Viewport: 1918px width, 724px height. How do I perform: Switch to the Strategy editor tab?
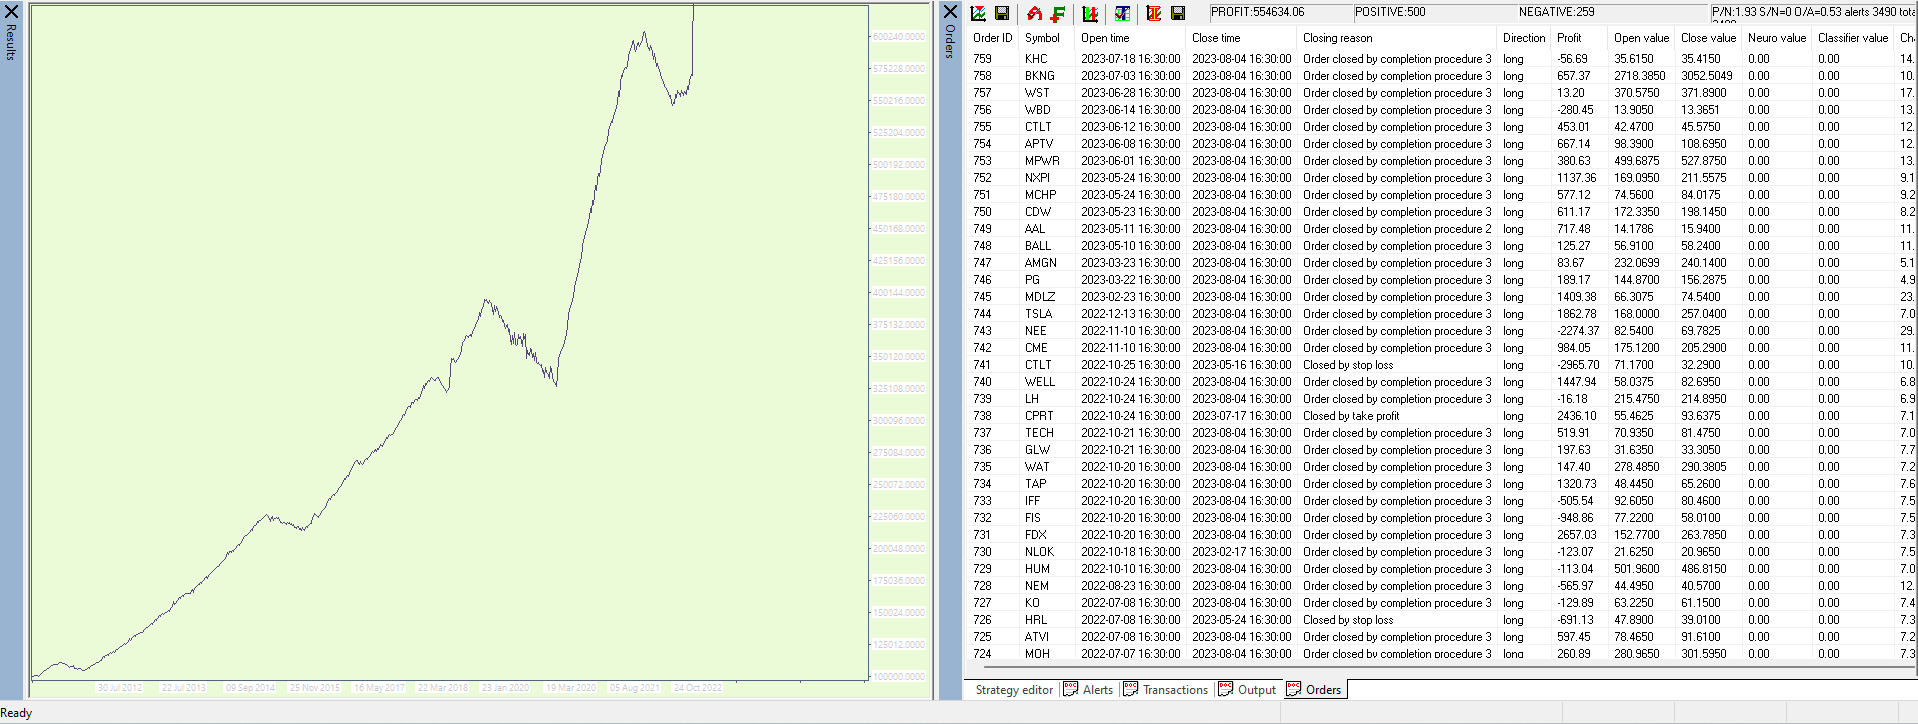click(1014, 690)
